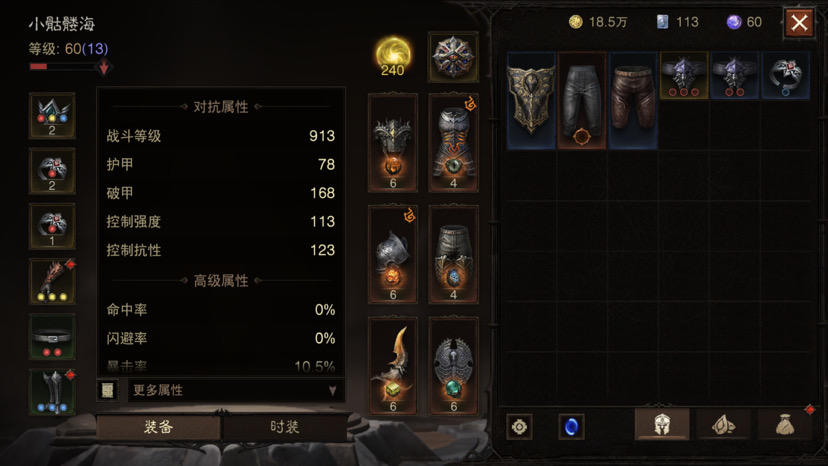Open the pouch bag tab in inventory
The image size is (828, 466).
785,424
